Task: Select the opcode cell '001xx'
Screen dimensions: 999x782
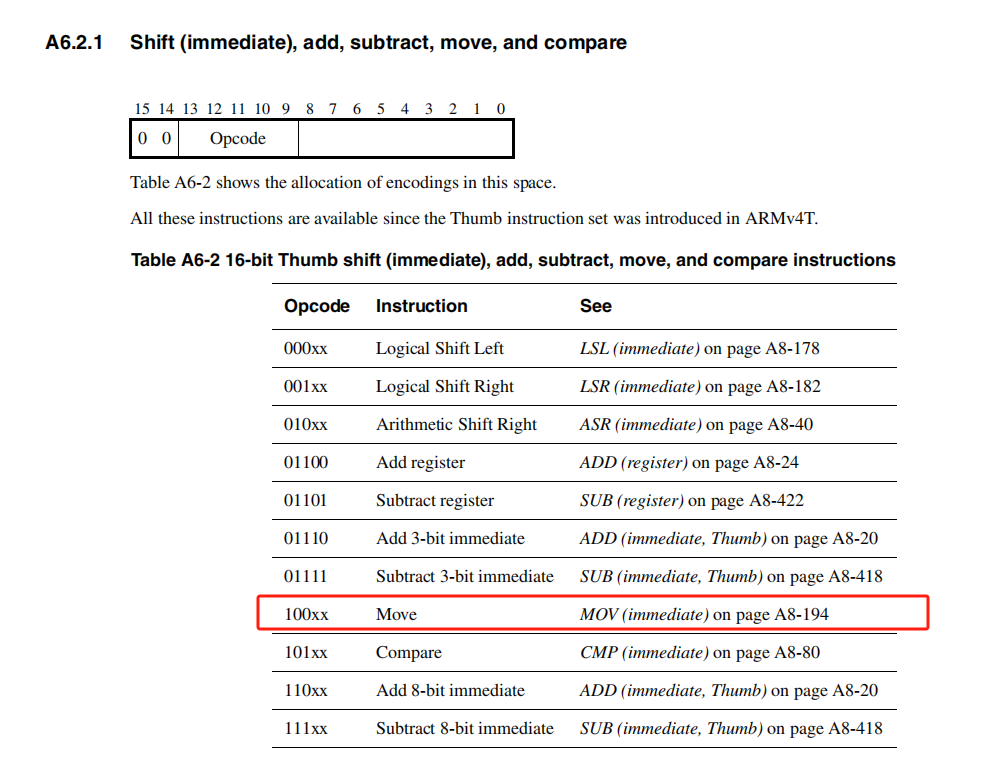Action: pos(305,387)
